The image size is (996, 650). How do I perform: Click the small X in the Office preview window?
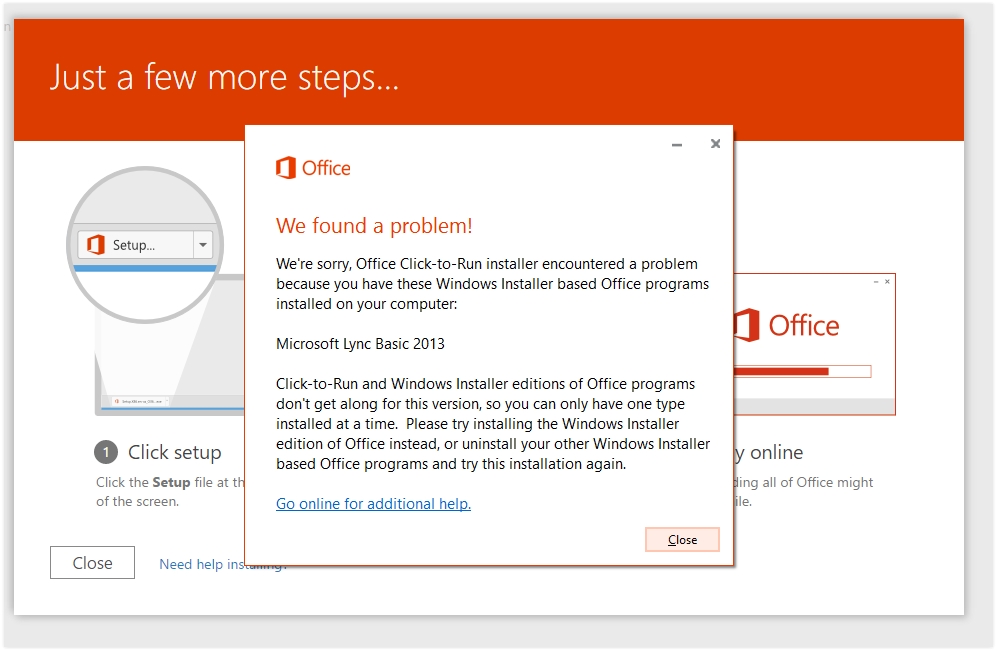(x=887, y=281)
